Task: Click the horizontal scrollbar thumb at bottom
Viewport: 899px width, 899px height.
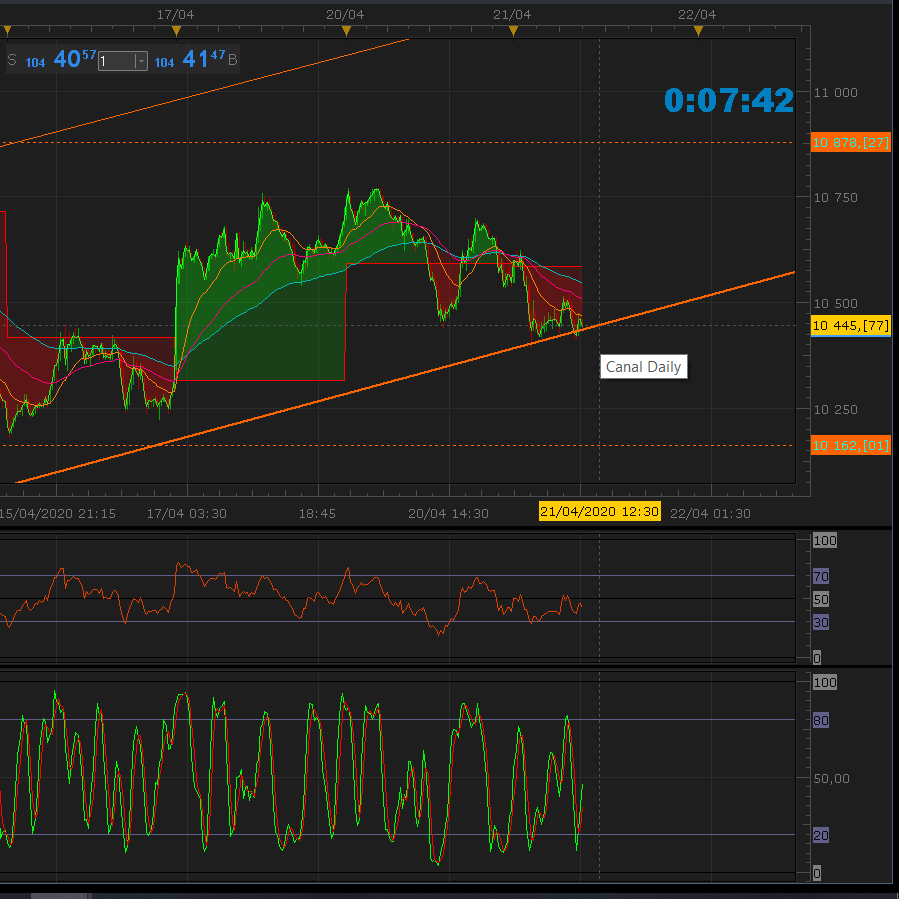Action: pyautogui.click(x=60, y=896)
